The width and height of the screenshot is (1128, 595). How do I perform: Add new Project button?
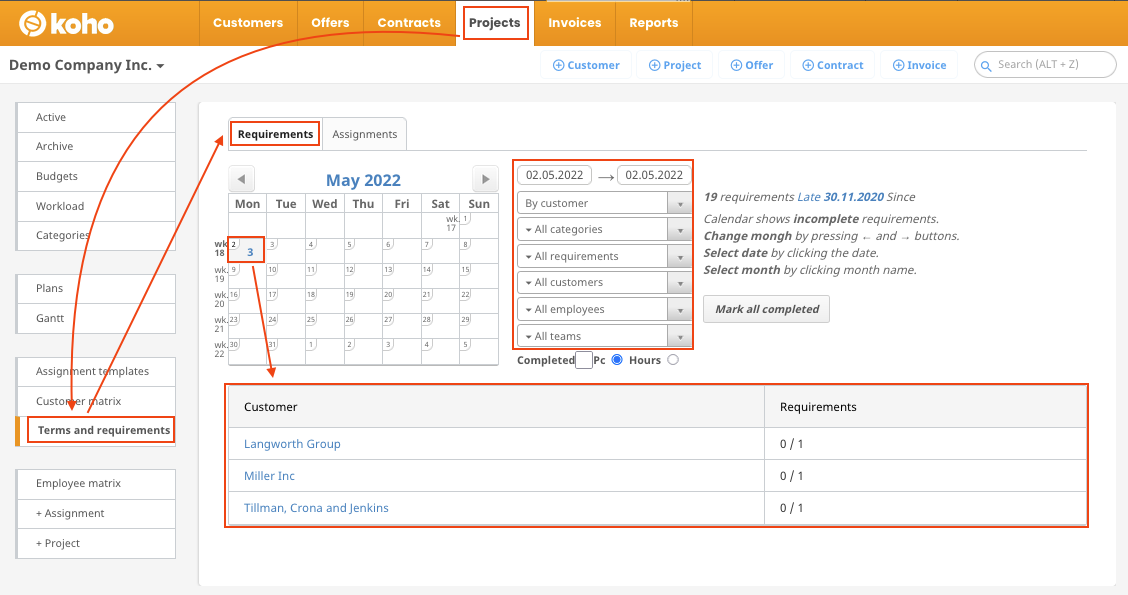pyautogui.click(x=675, y=65)
